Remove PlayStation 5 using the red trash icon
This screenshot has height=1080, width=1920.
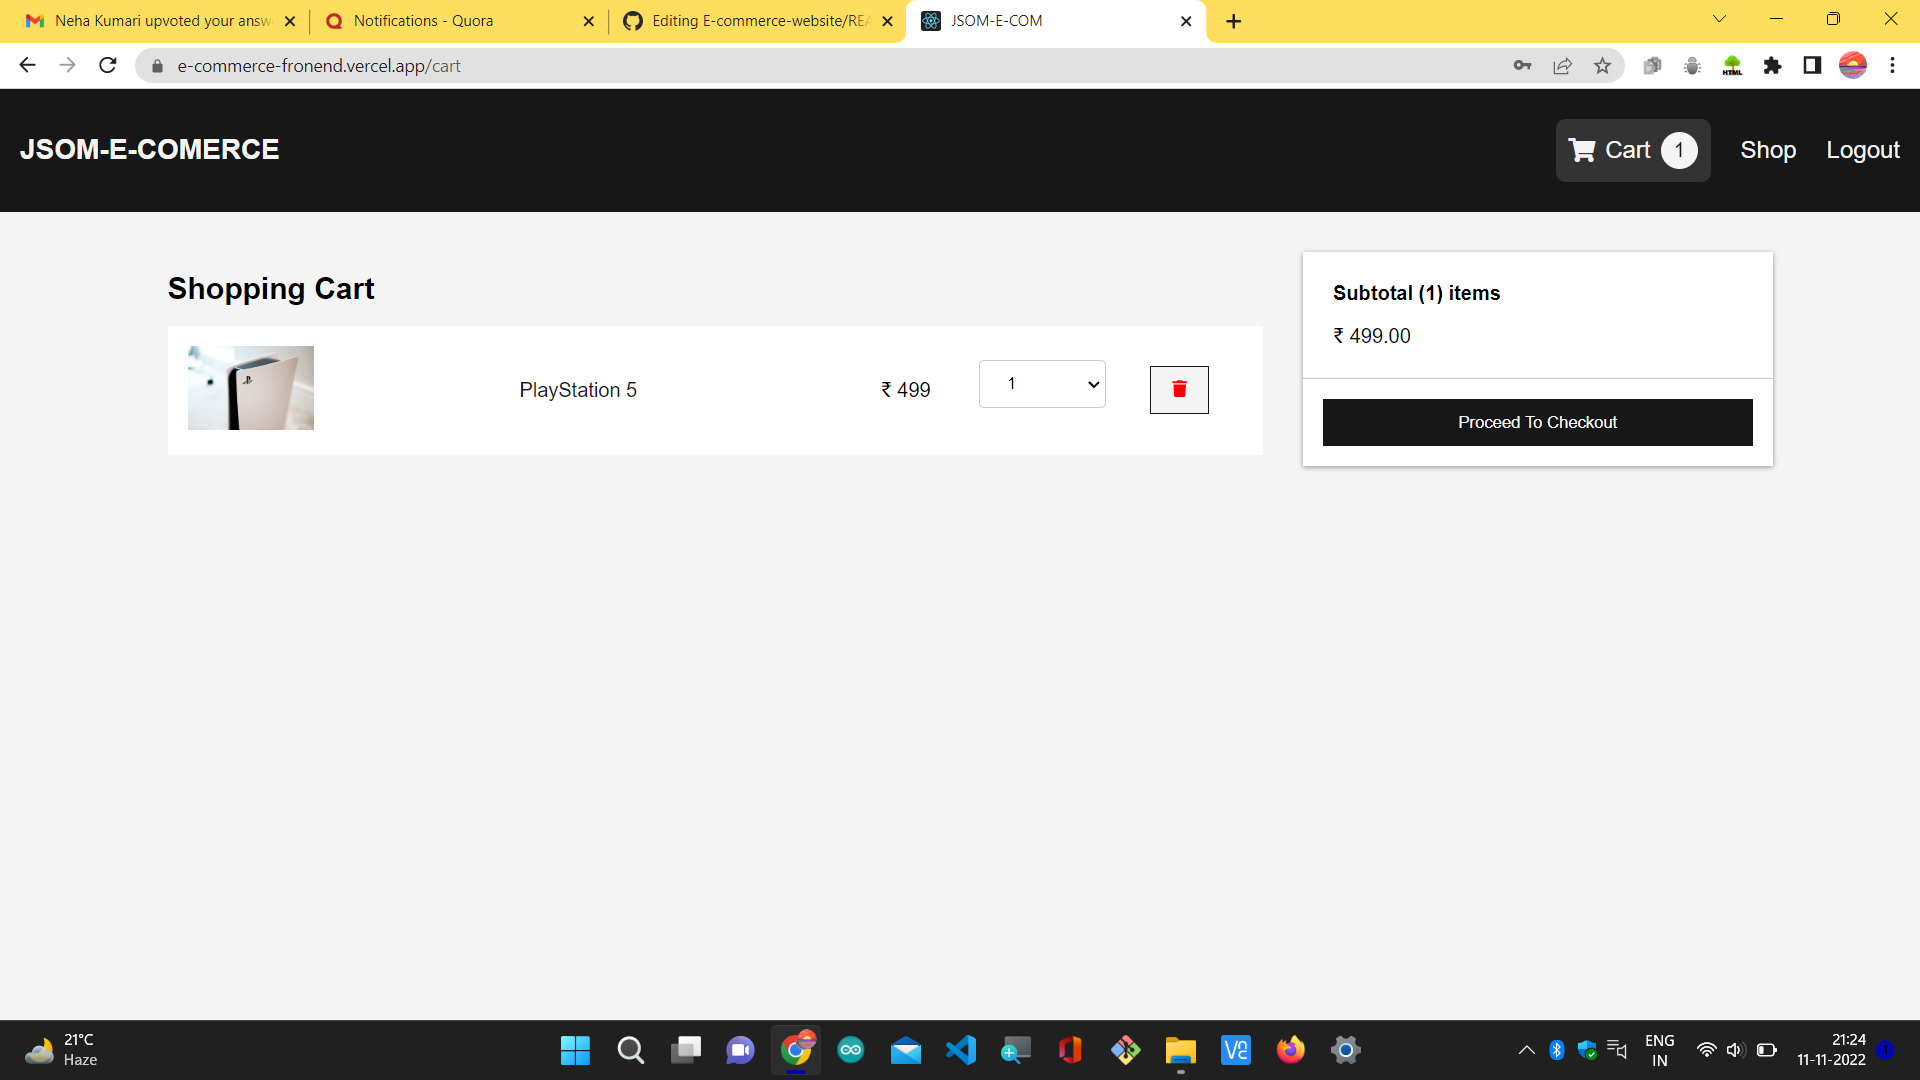pyautogui.click(x=1179, y=389)
